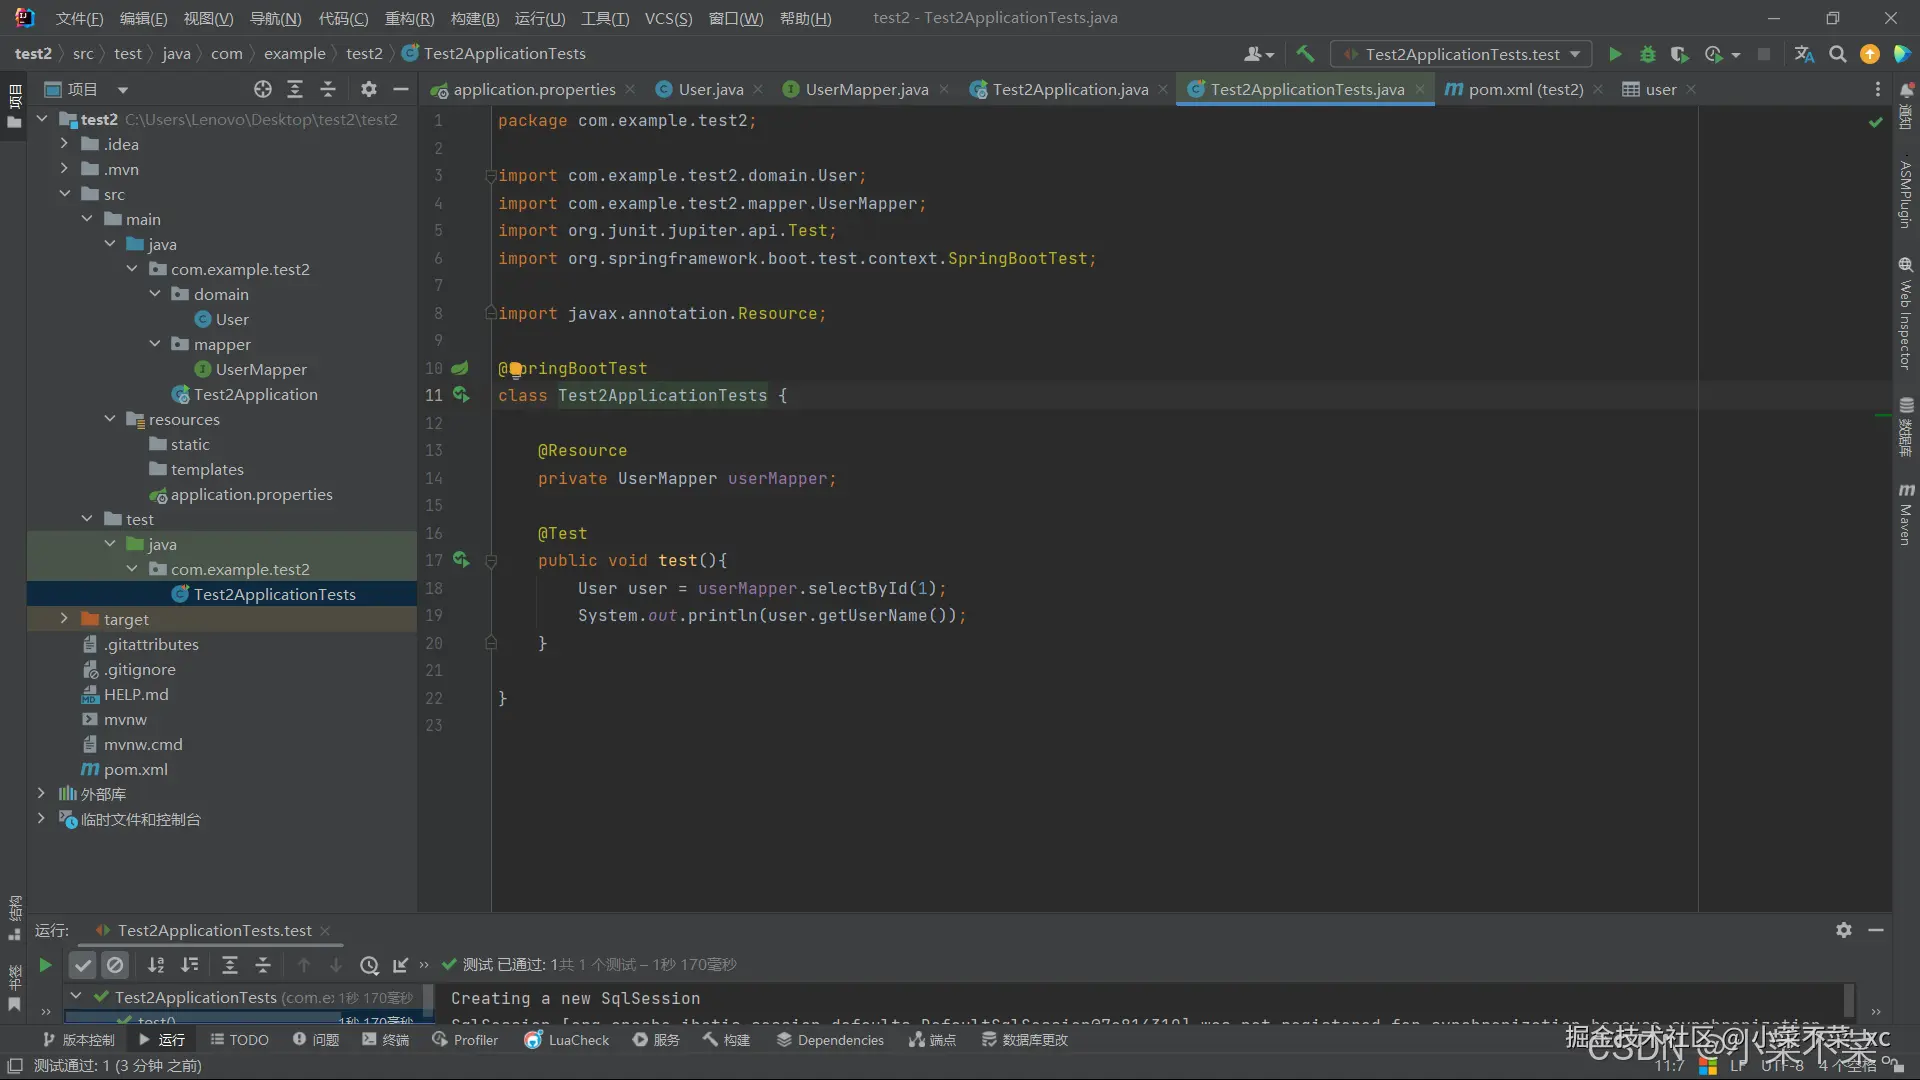Toggle show passed tests checkmark button

click(83, 965)
